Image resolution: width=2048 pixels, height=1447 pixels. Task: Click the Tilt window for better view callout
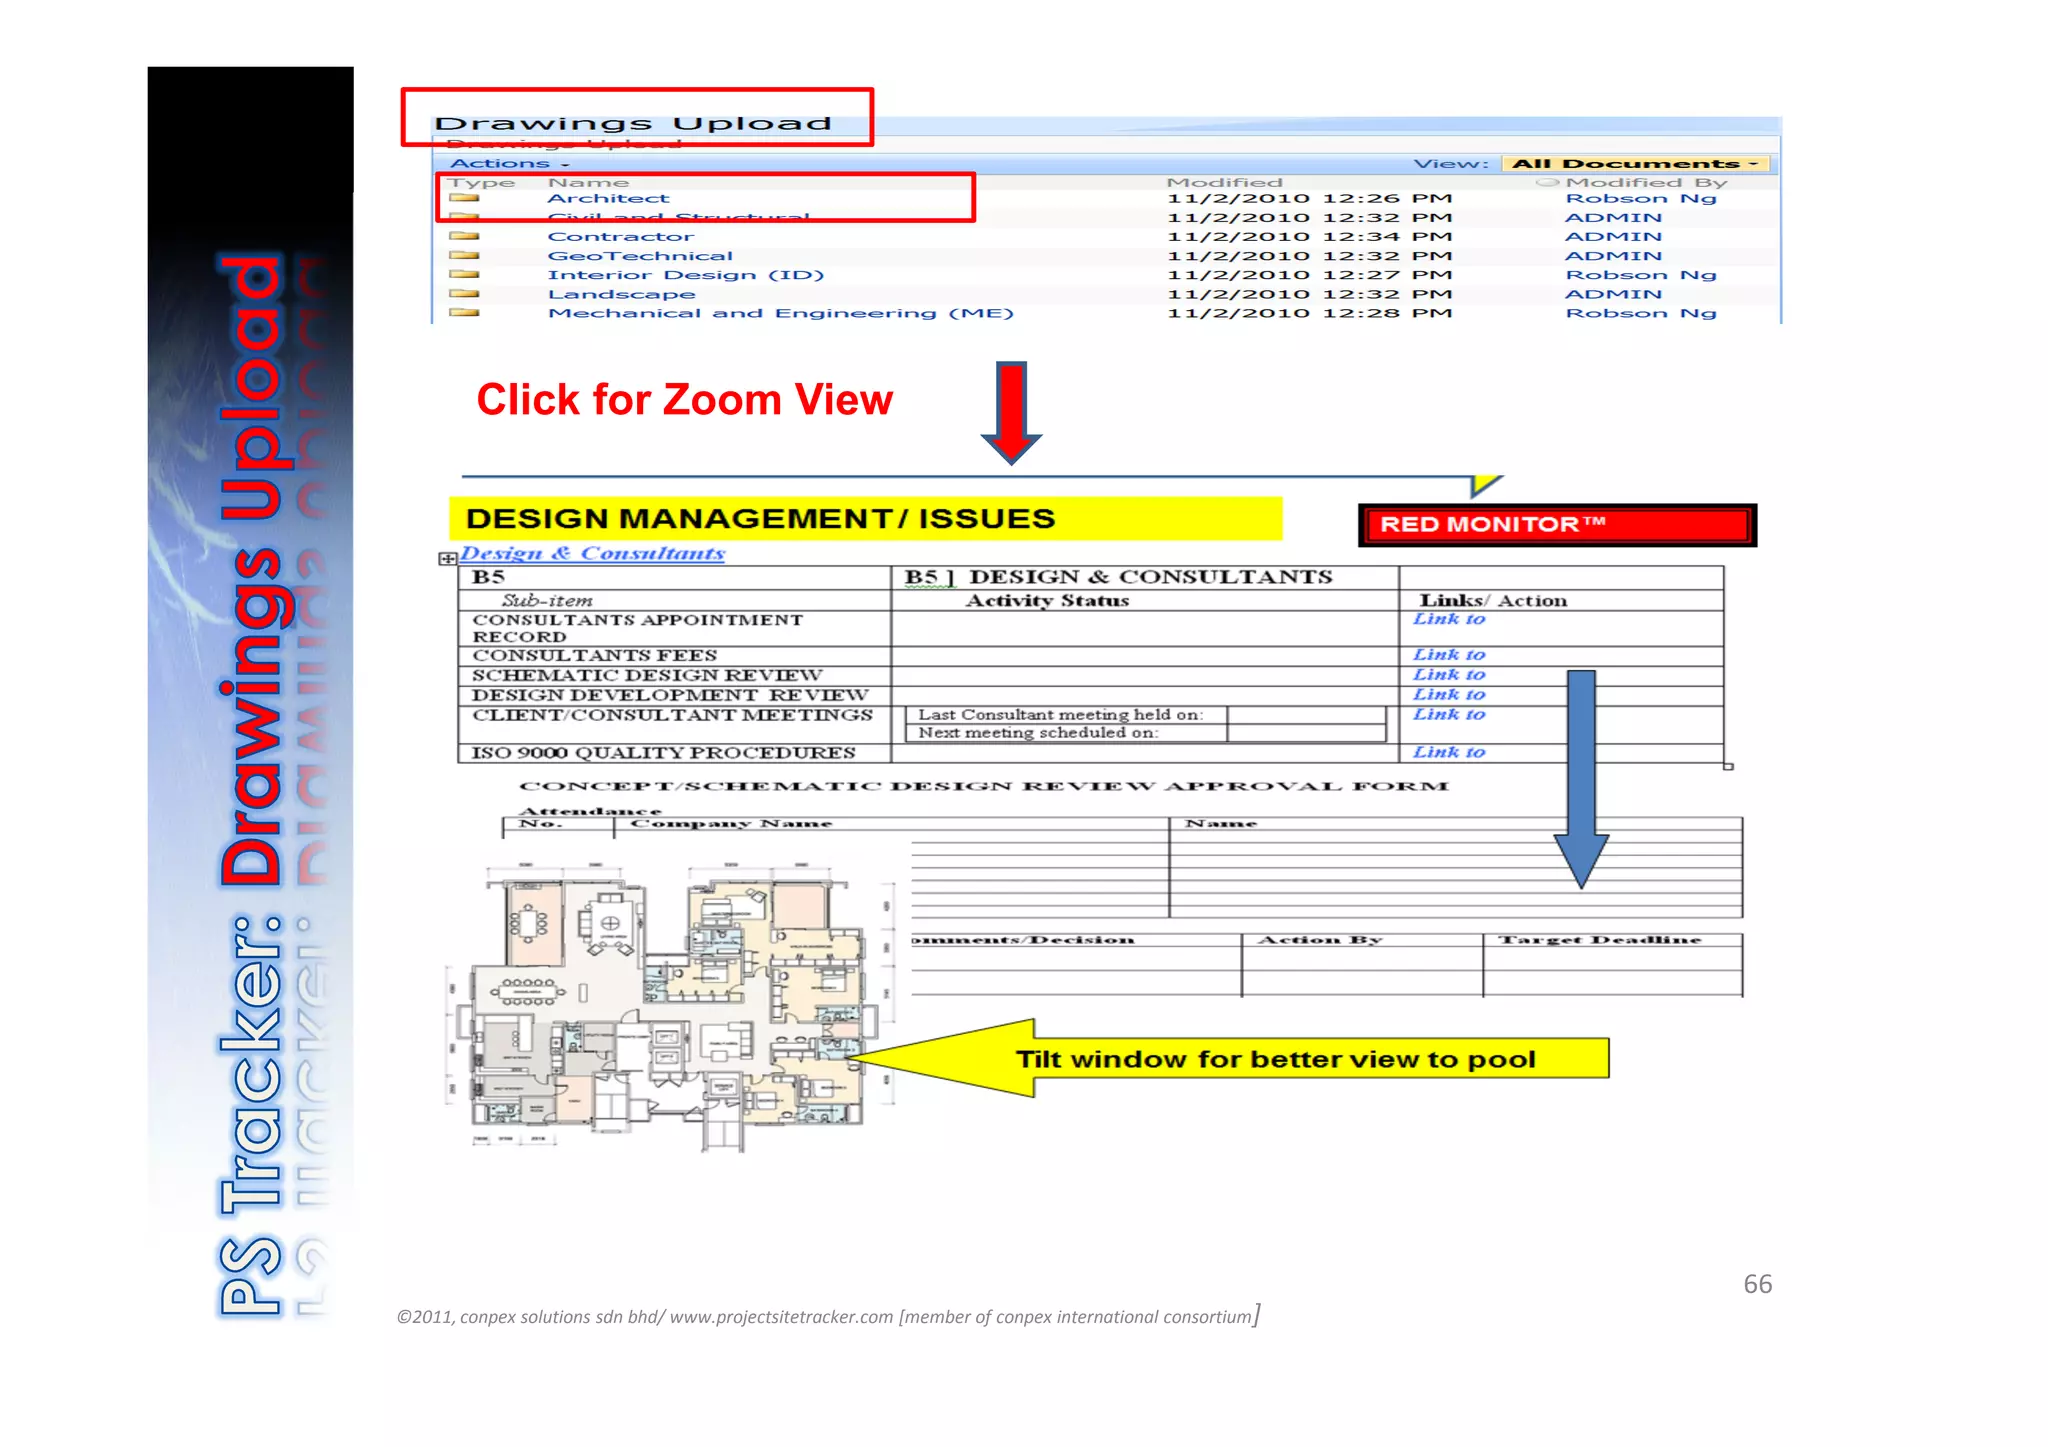pyautogui.click(x=1230, y=1059)
